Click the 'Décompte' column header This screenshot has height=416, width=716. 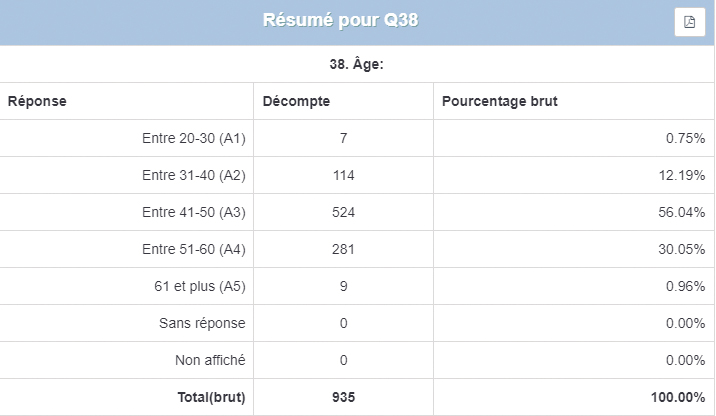click(296, 101)
